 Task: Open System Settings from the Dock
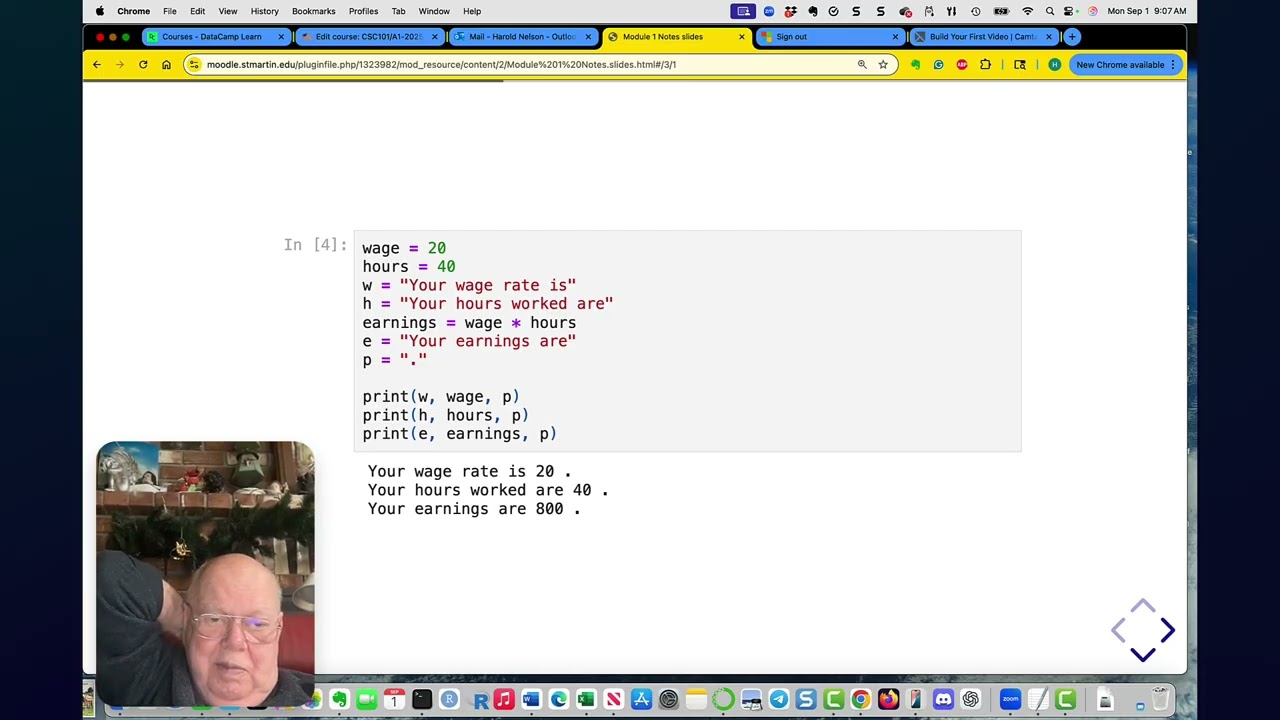(x=669, y=700)
